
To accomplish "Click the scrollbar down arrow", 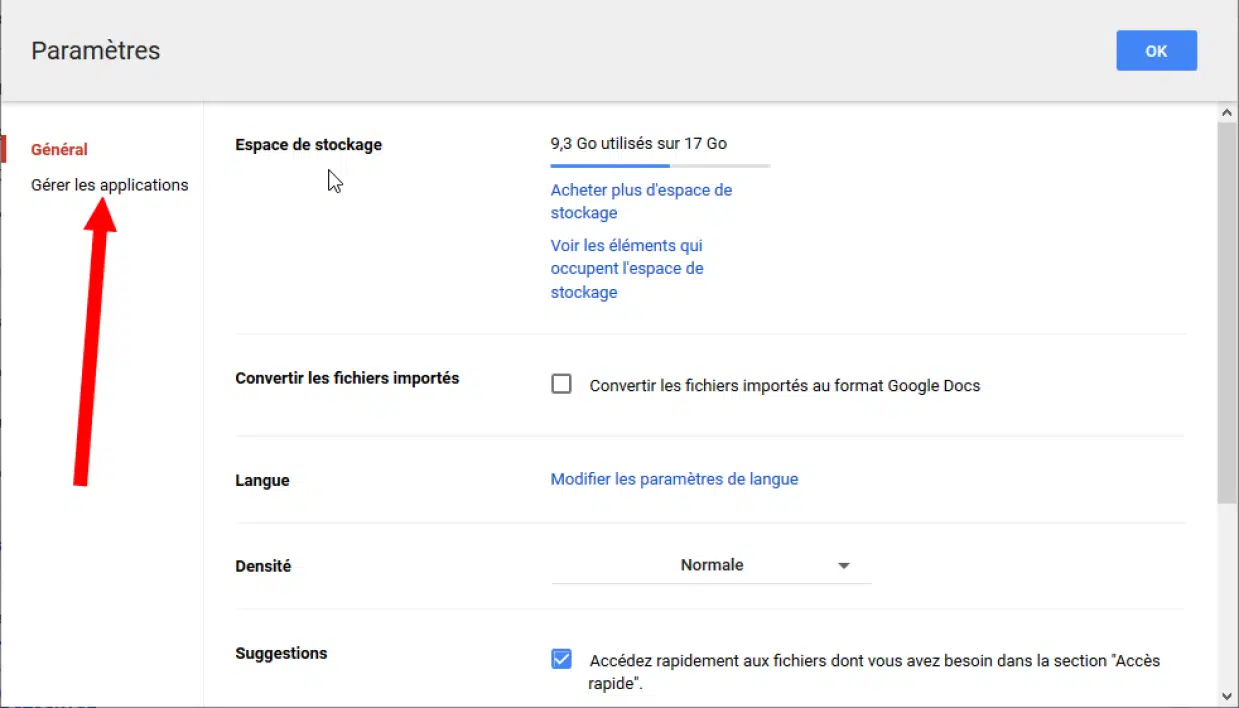I will [x=1227, y=695].
